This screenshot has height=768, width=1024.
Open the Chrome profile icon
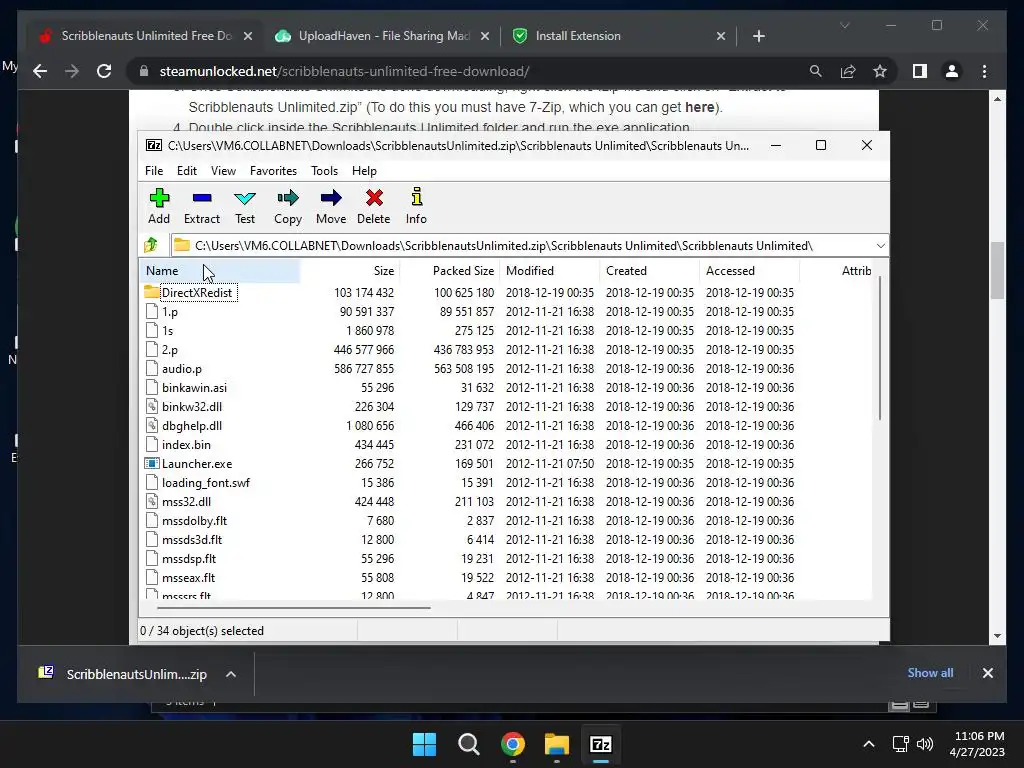(952, 71)
